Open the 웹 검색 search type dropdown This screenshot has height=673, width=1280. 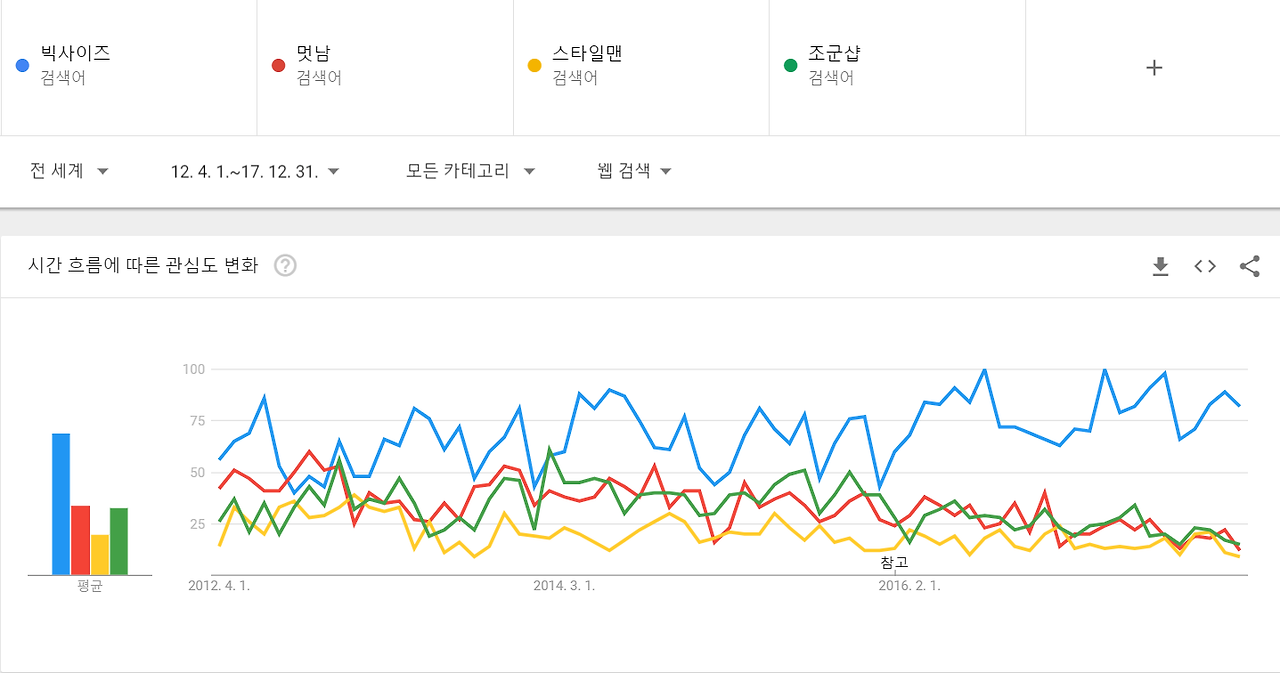tap(634, 171)
